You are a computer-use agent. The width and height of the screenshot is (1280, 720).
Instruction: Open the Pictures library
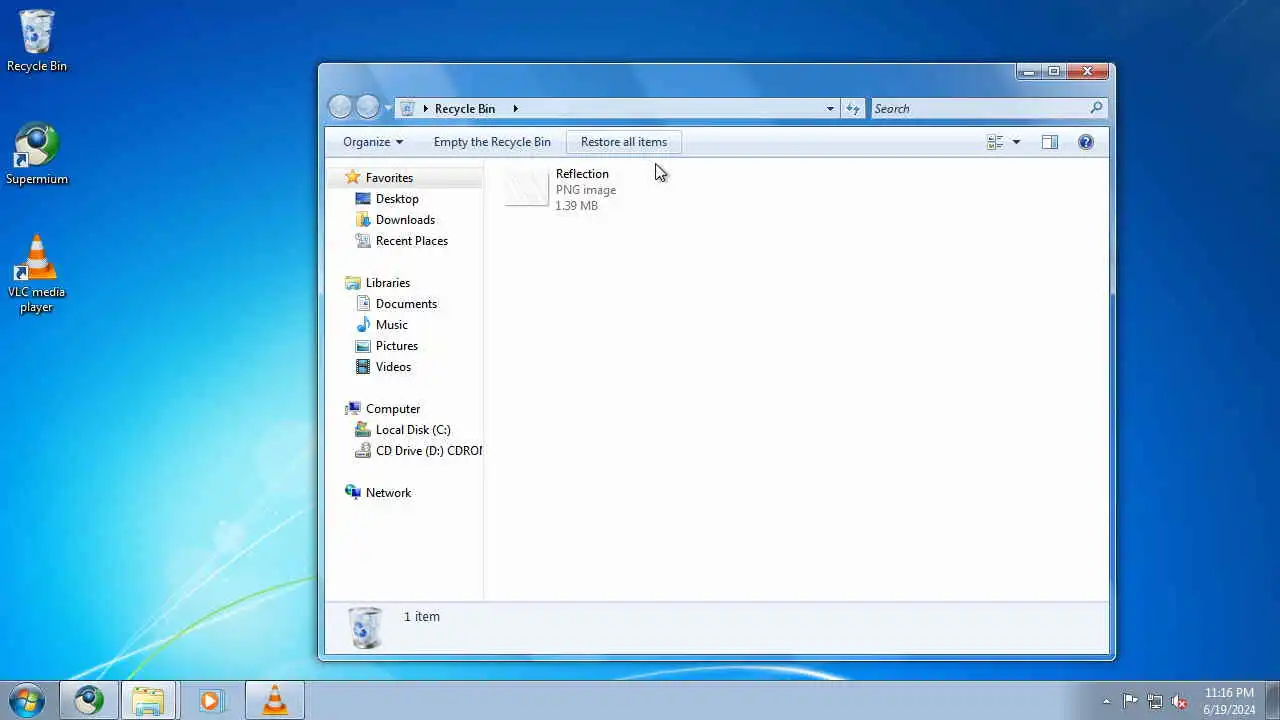pyautogui.click(x=397, y=346)
